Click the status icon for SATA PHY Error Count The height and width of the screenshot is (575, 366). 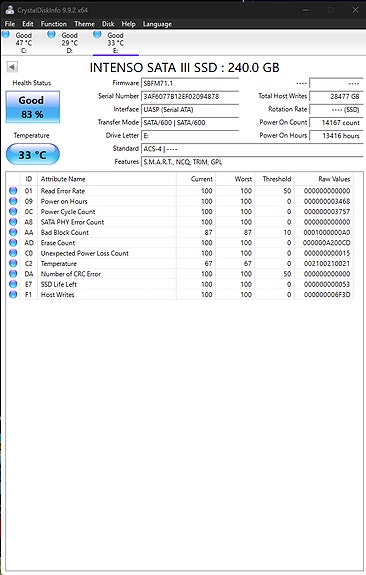13,222
